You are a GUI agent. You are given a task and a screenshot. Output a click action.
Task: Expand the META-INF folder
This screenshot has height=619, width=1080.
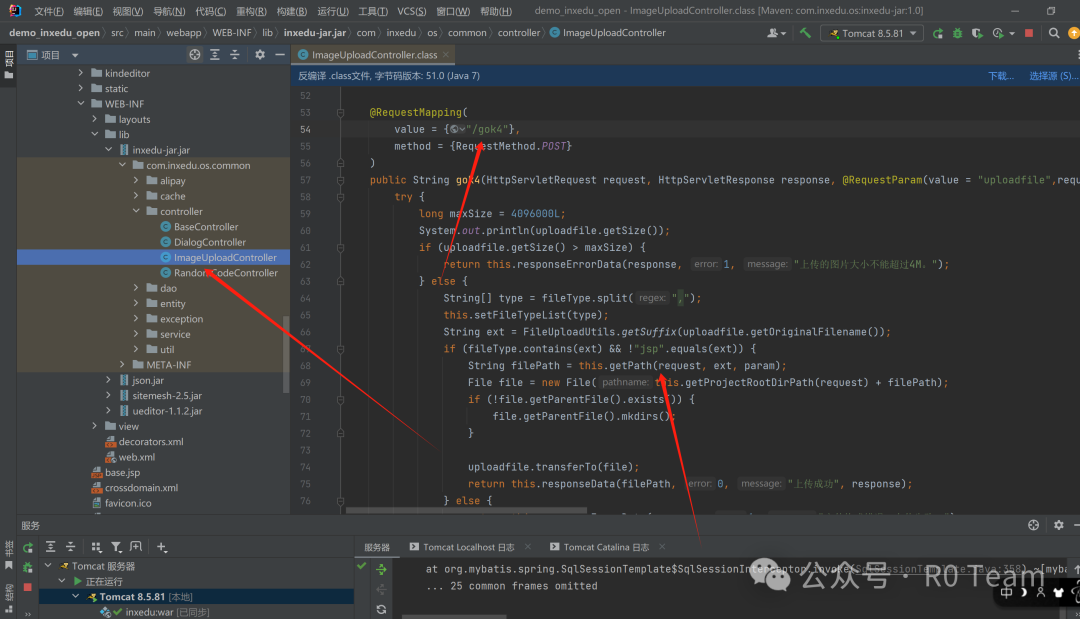122,364
